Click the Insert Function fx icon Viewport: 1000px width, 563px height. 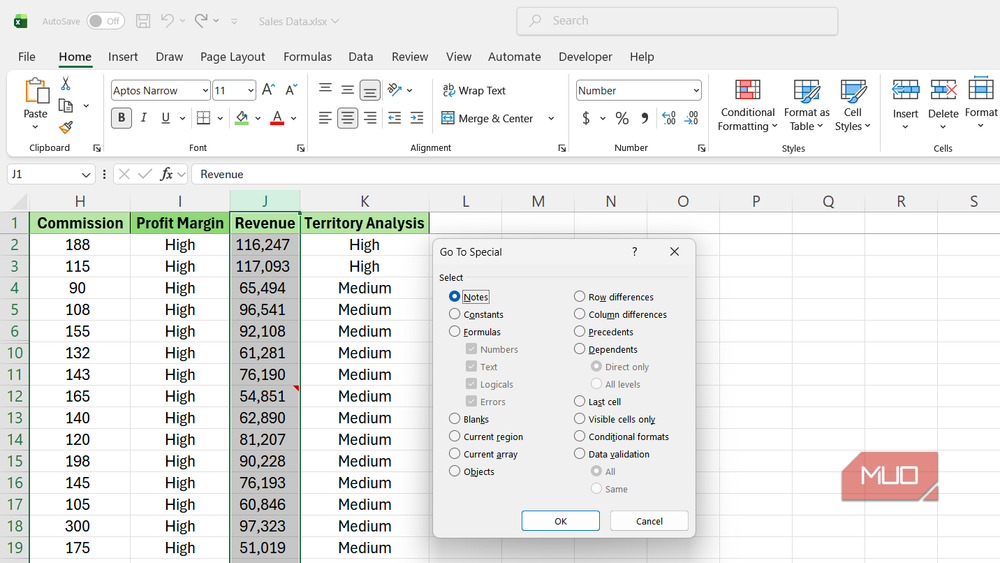166,174
